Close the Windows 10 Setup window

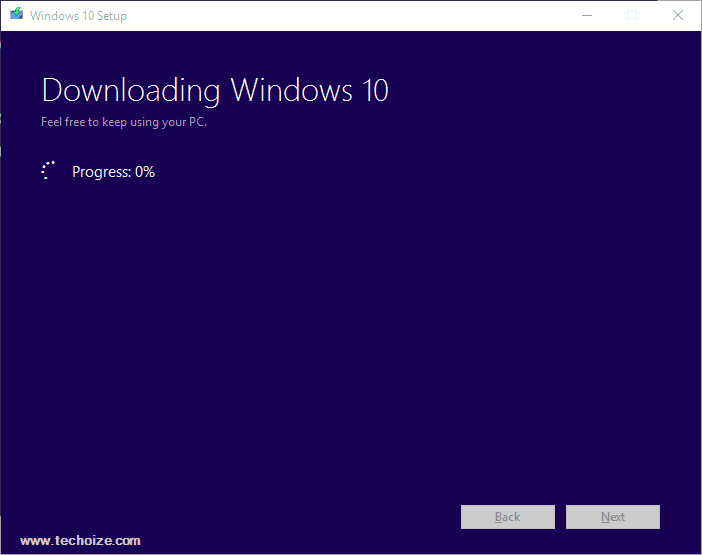click(x=678, y=16)
